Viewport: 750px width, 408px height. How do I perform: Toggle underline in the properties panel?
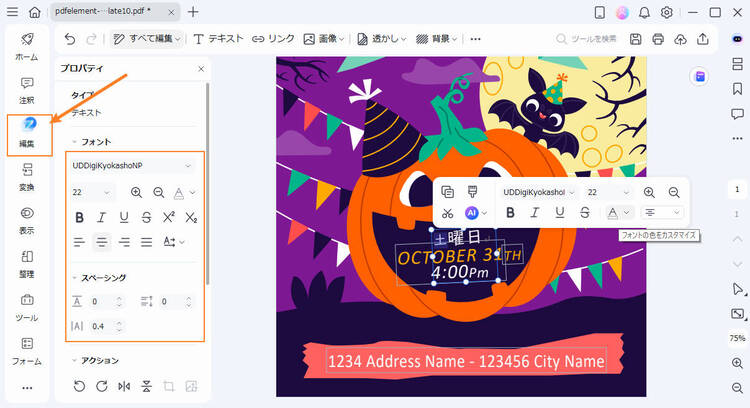click(x=124, y=217)
